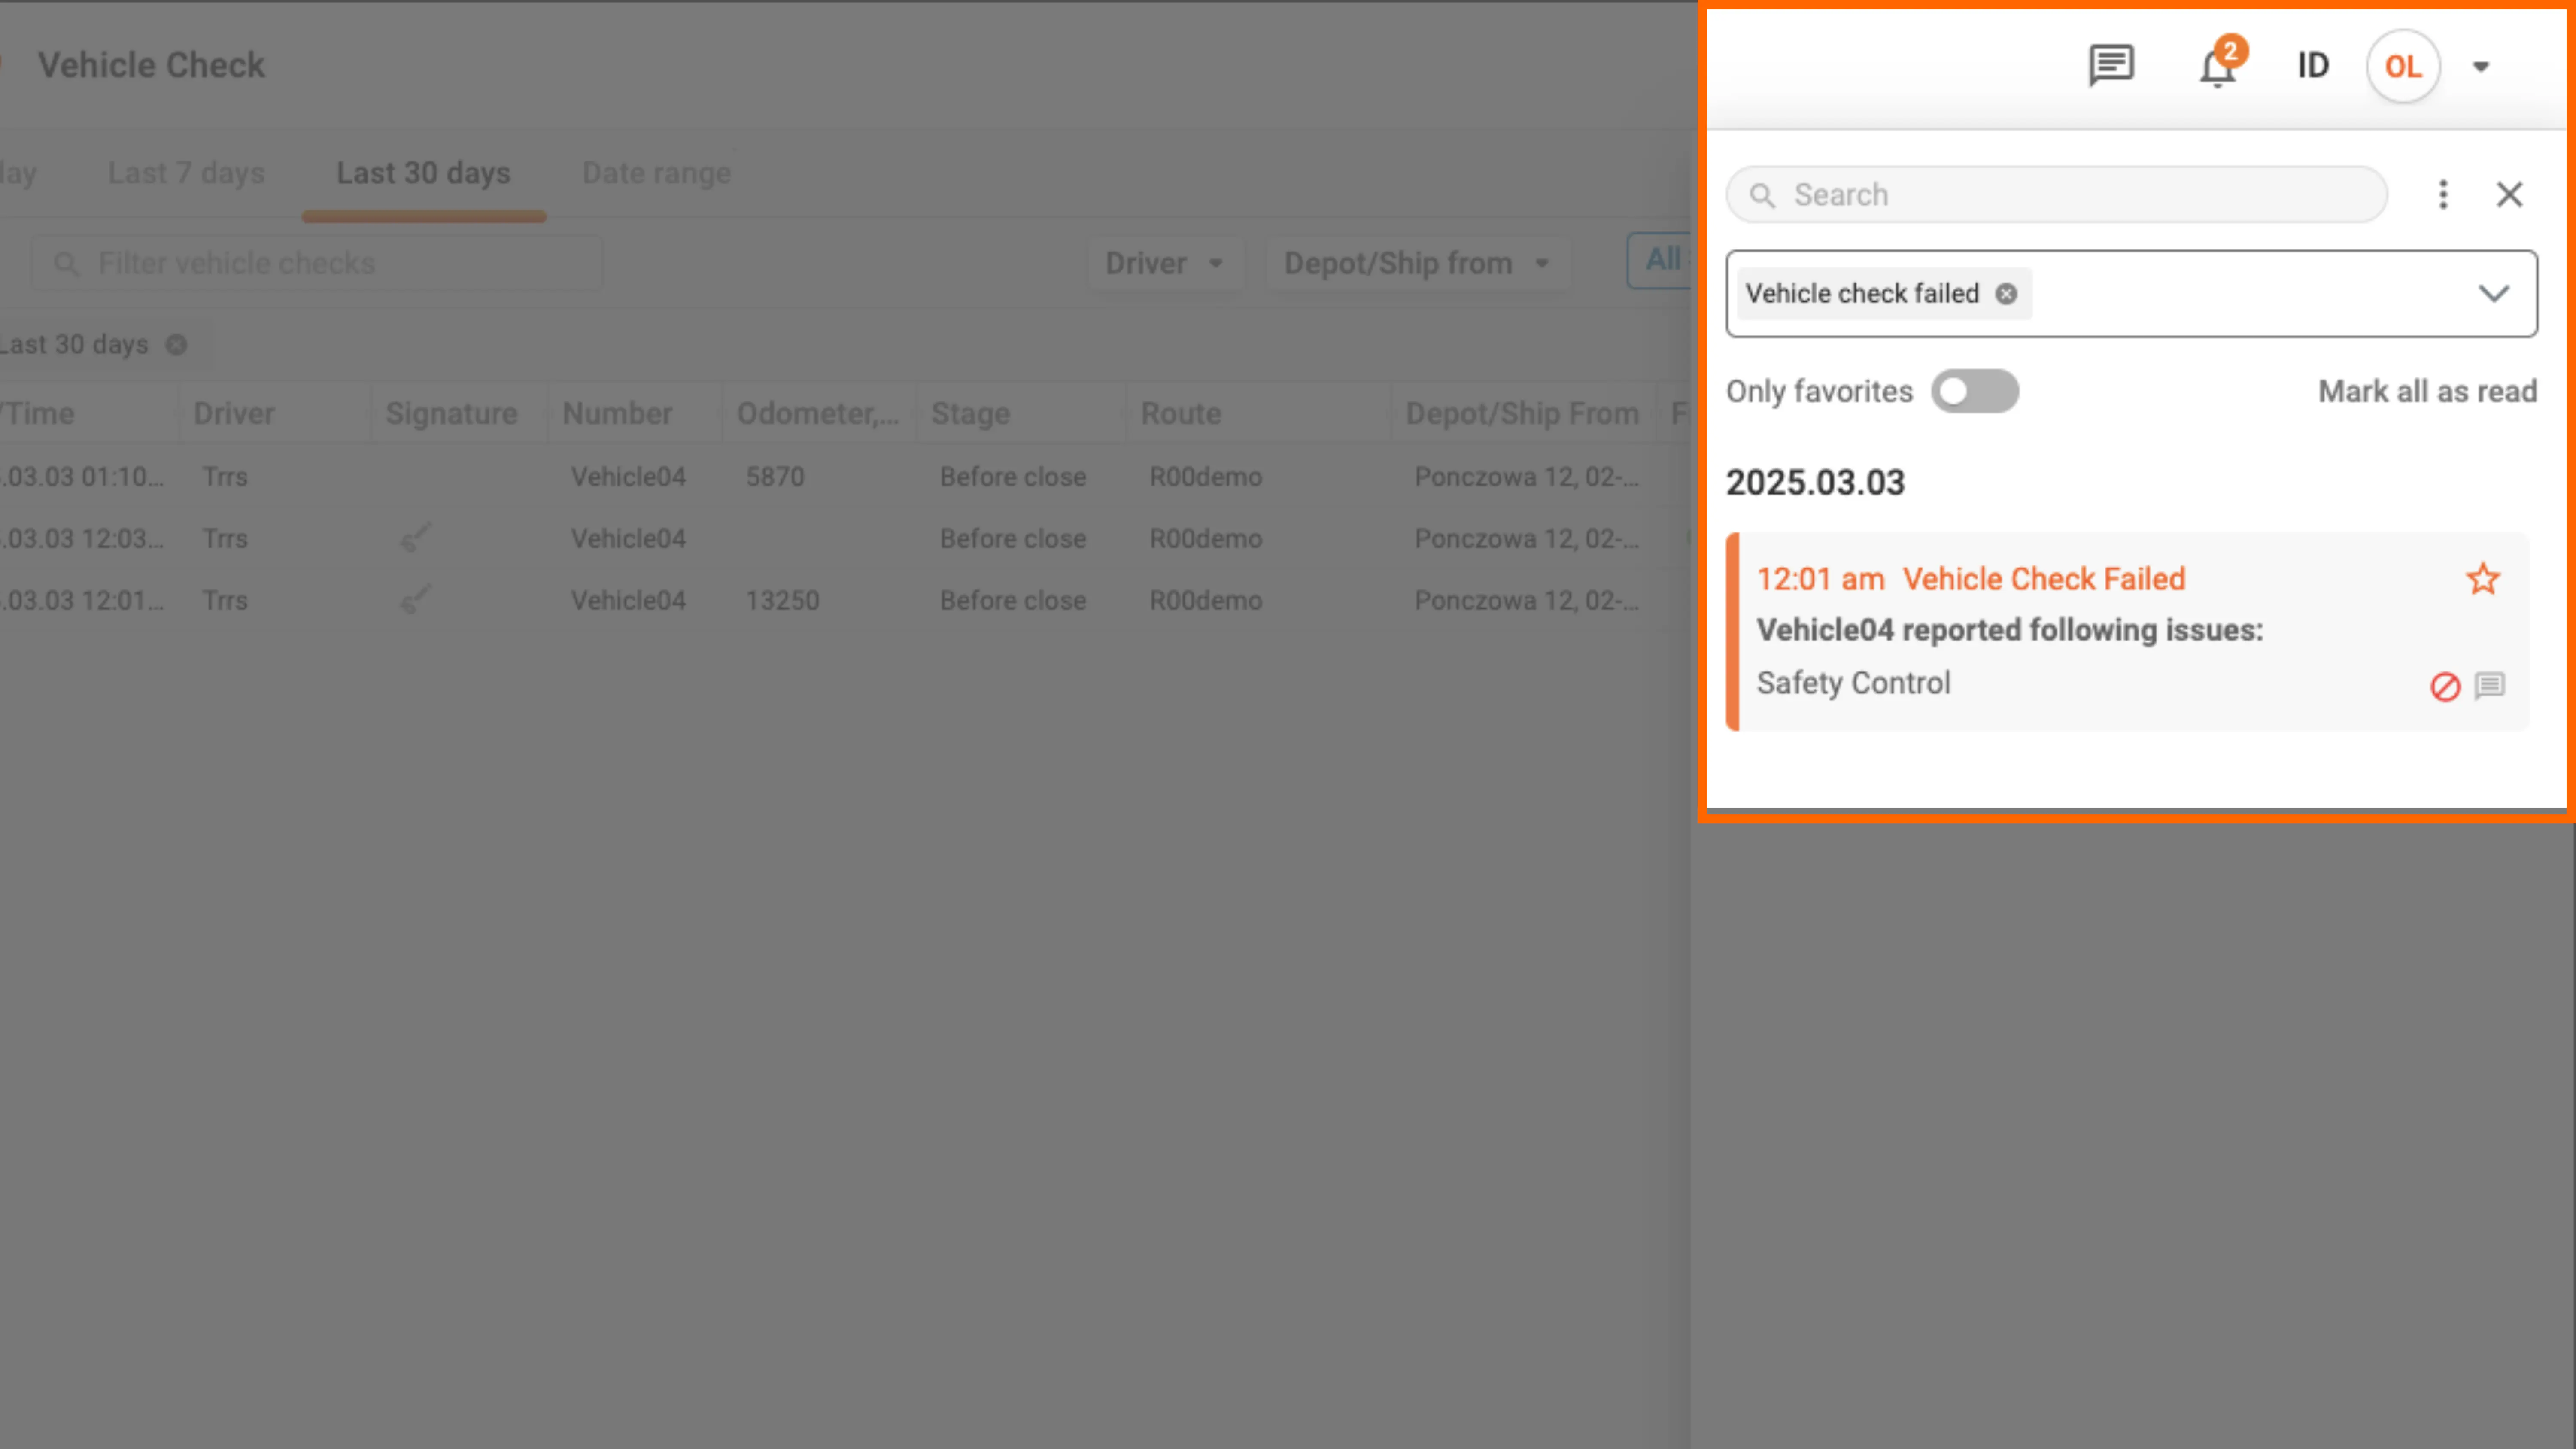Screen dimensions: 2576x1449
Task: Click Mark all as read
Action: click(x=2427, y=391)
